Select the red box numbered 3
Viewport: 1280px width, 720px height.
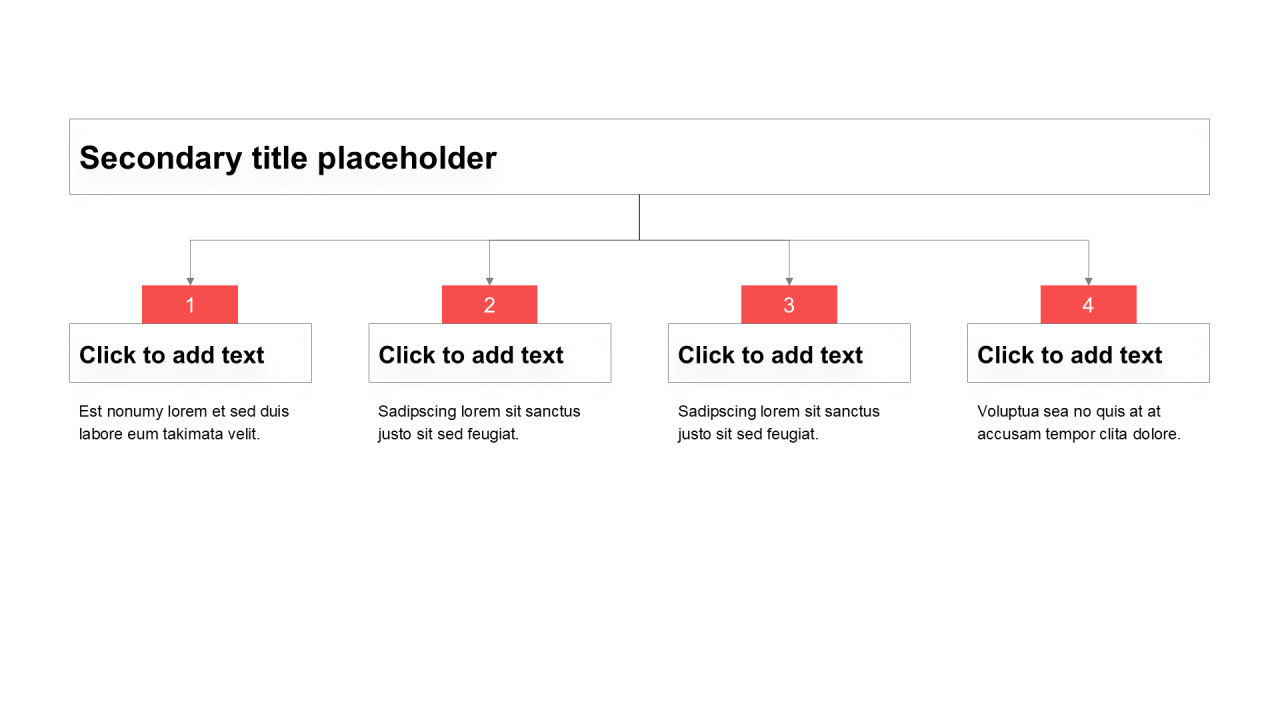pos(789,304)
